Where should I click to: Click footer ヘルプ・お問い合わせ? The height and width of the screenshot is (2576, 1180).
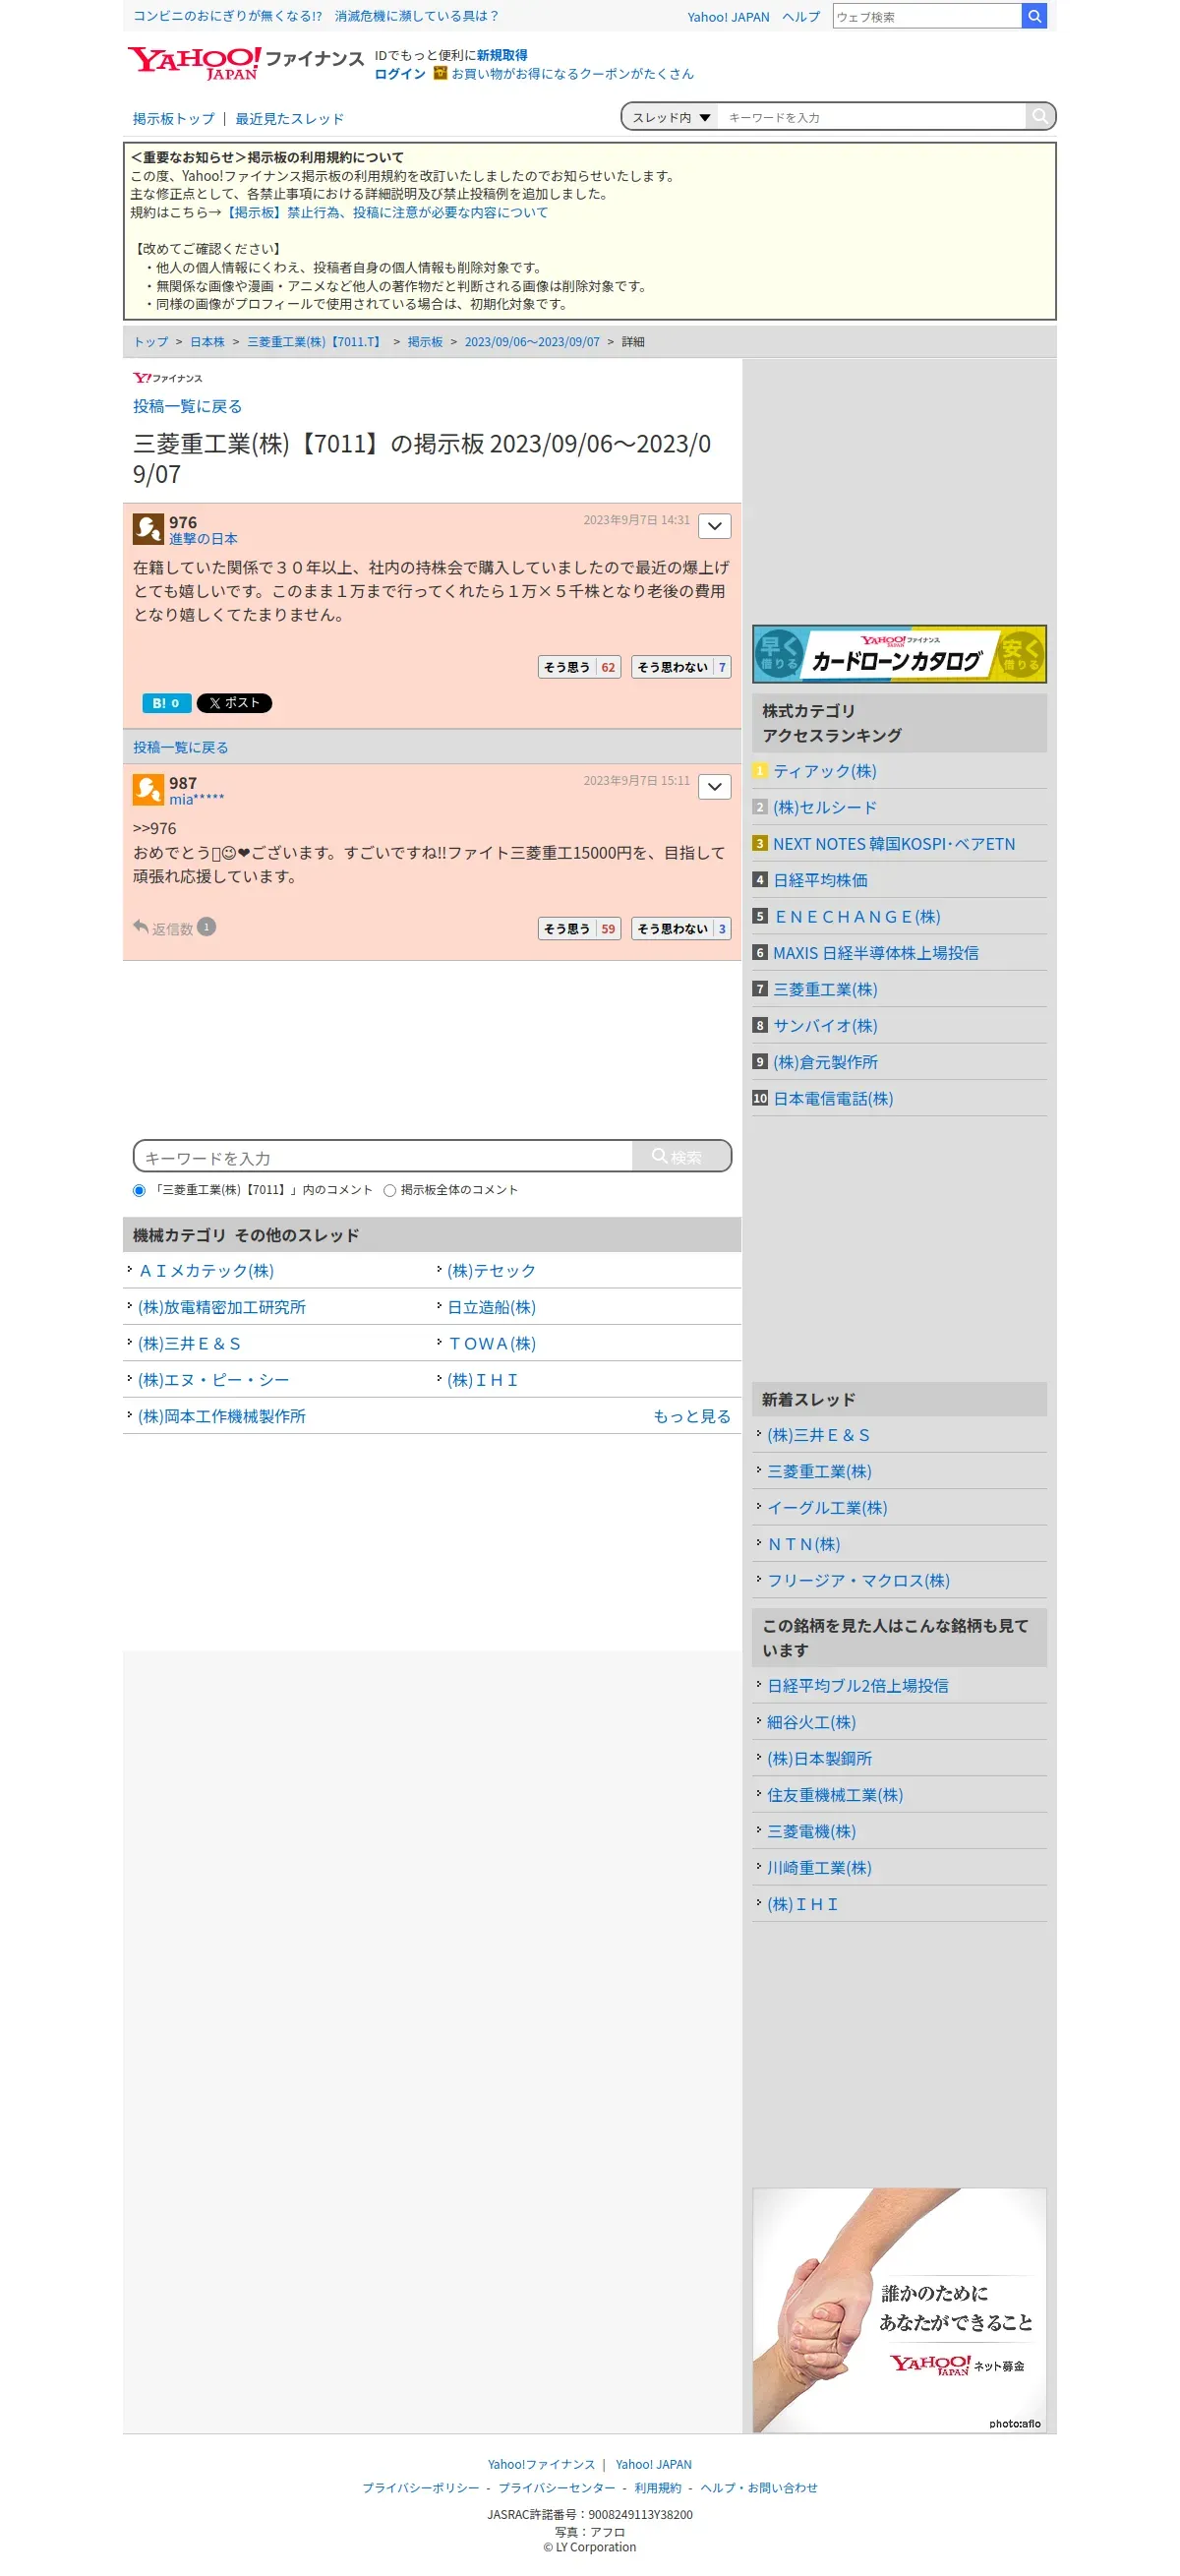(759, 2488)
